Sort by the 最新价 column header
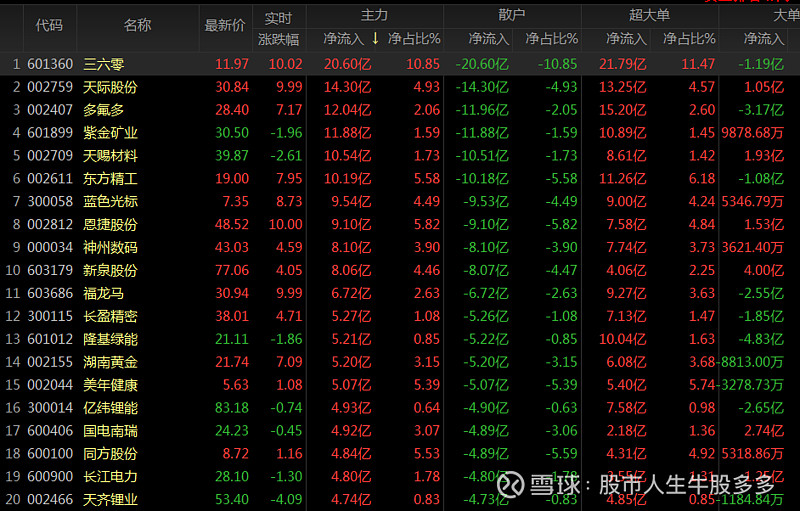 (x=225, y=25)
